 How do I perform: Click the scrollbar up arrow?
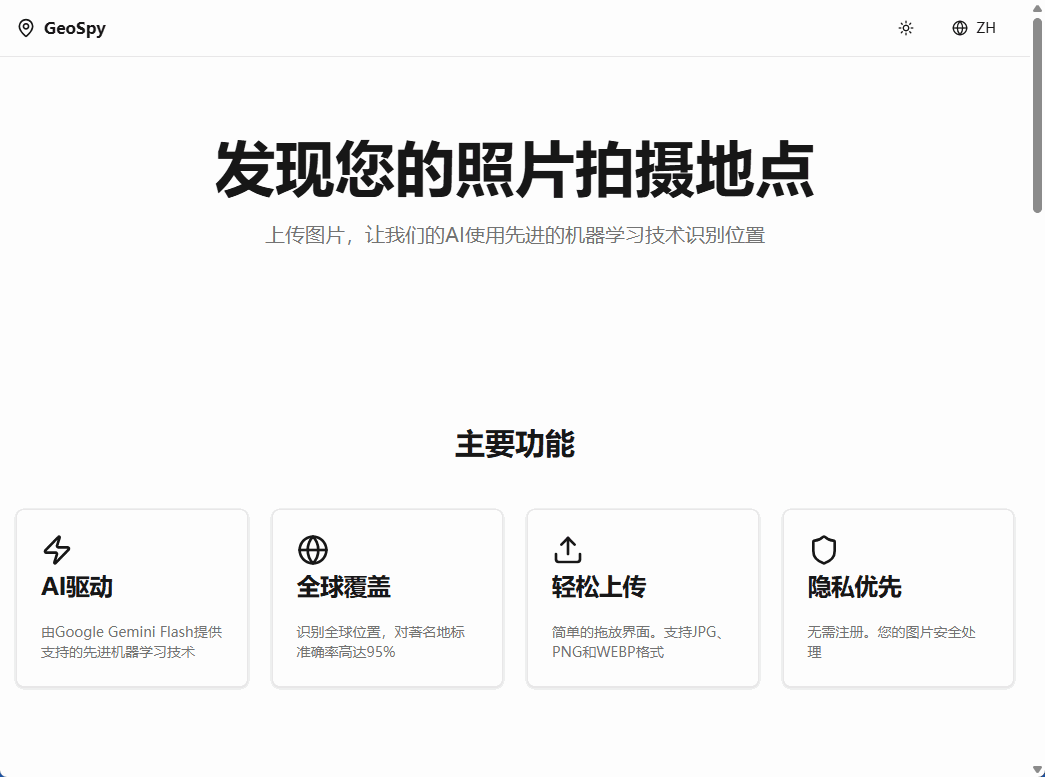point(1037,8)
